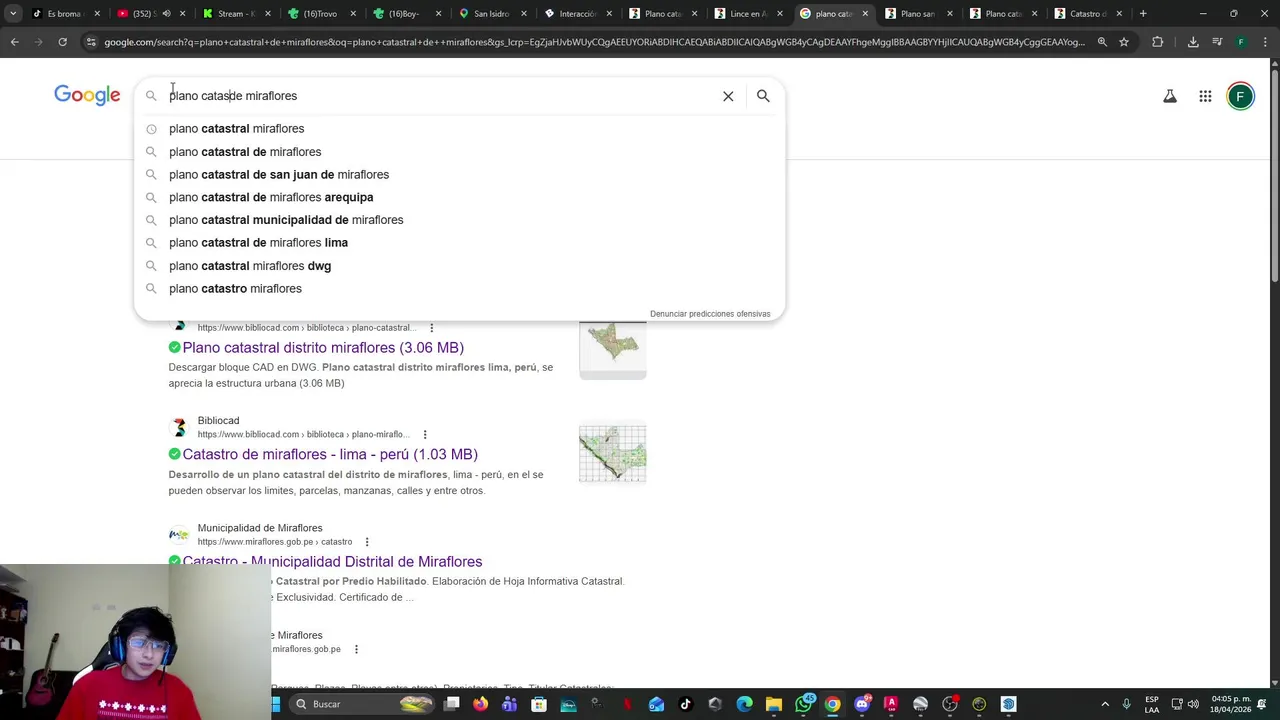1280x720 pixels.
Task: Open Chrome downloads icon
Action: tap(1193, 42)
